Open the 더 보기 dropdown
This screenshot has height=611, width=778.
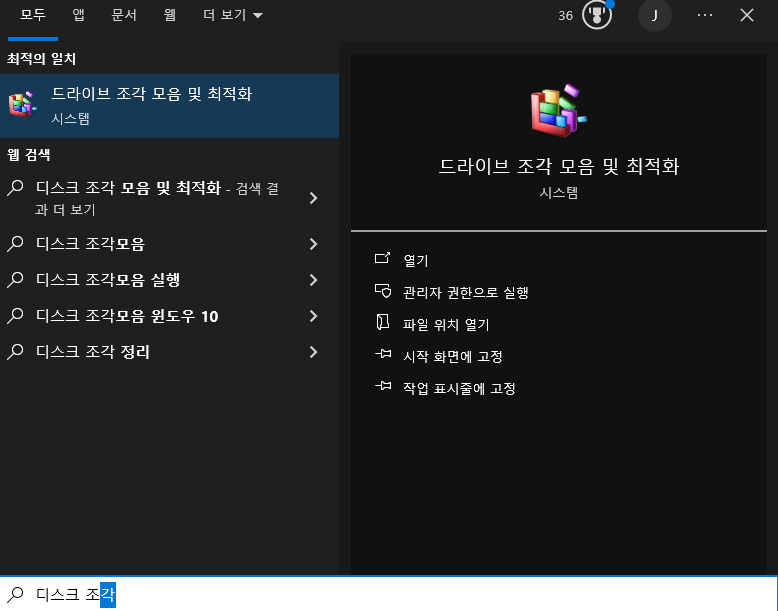[232, 15]
